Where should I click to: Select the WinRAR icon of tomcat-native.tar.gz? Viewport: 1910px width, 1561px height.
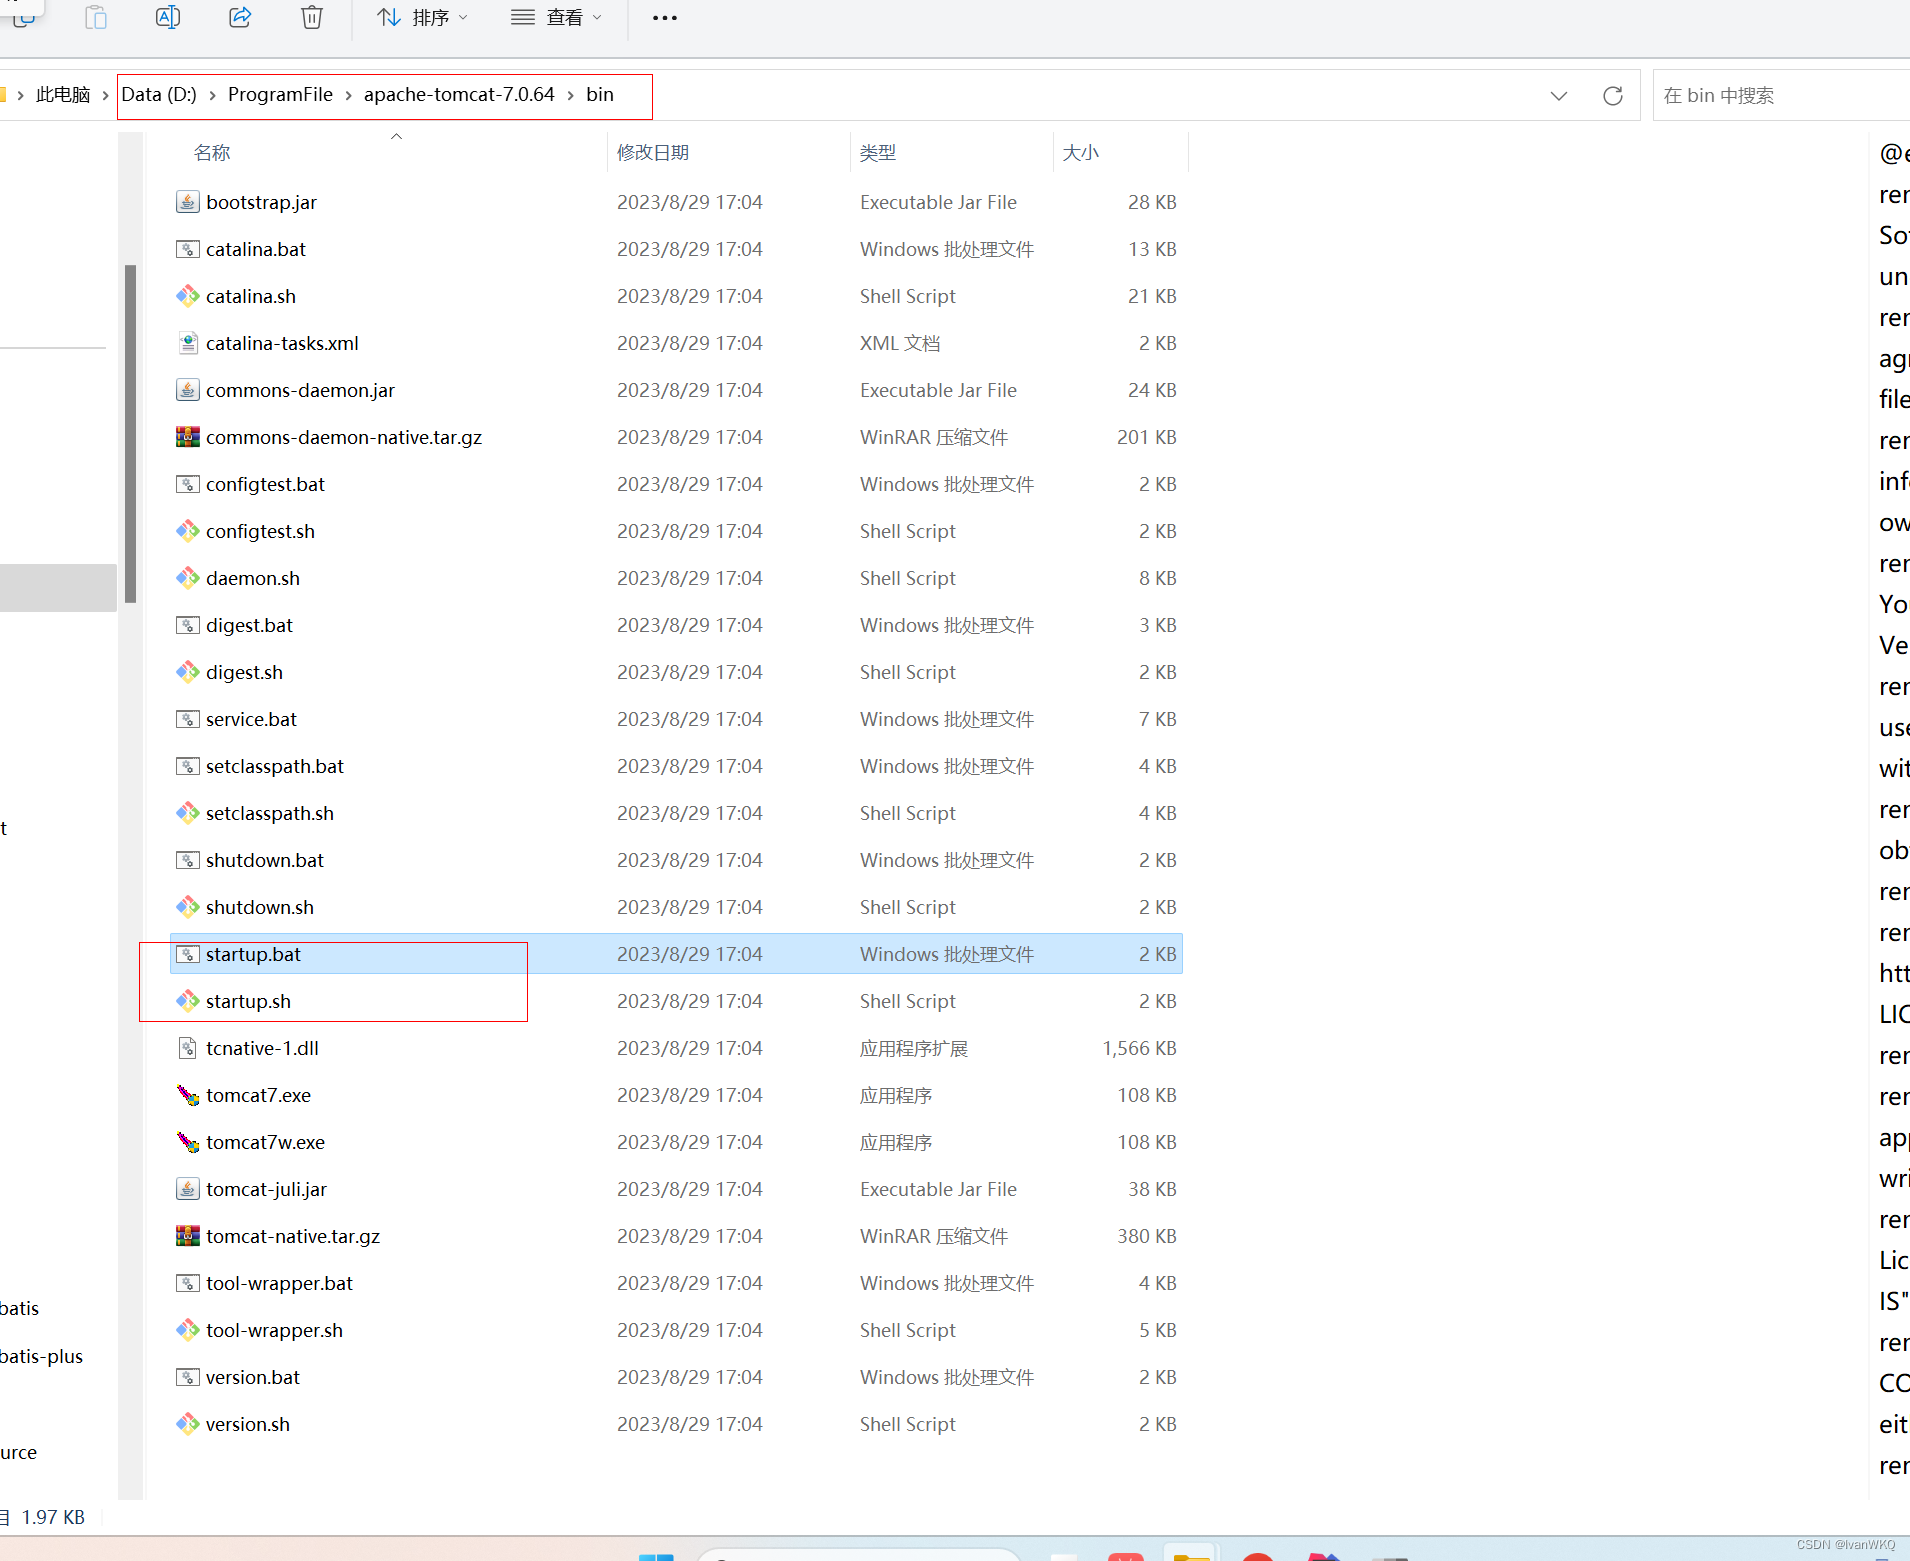187,1236
